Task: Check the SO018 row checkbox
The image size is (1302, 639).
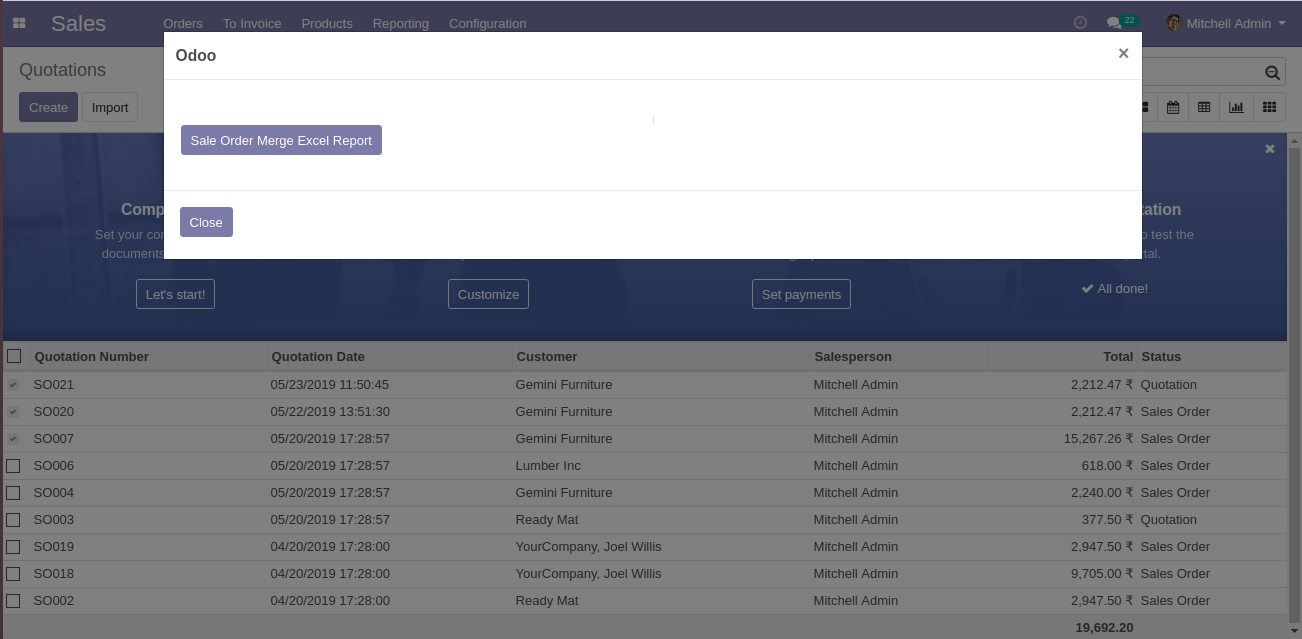Action: click(13, 574)
